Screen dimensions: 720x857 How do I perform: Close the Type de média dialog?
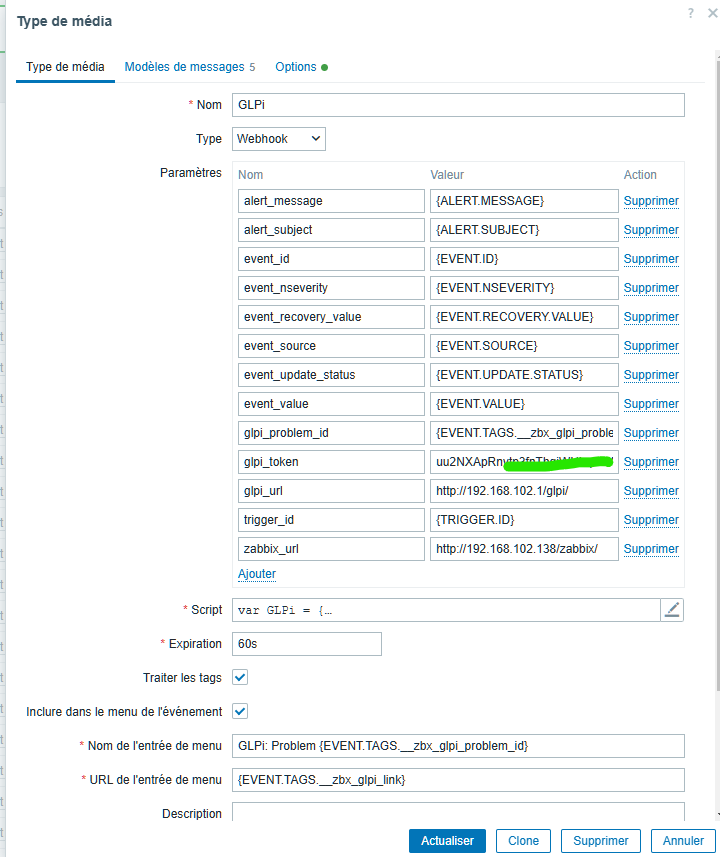(x=712, y=13)
